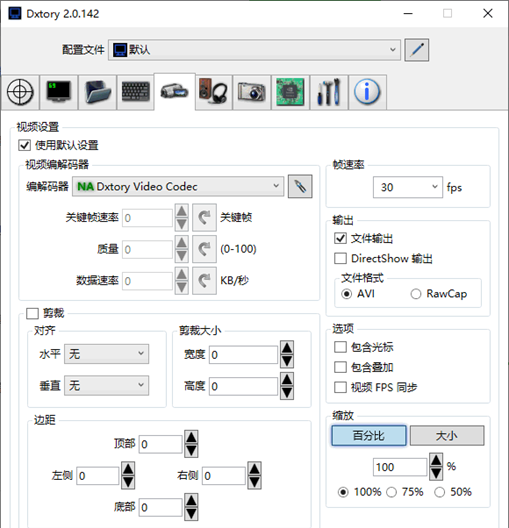
Task: Reset quality value with arrow button
Action: pyautogui.click(x=204, y=249)
